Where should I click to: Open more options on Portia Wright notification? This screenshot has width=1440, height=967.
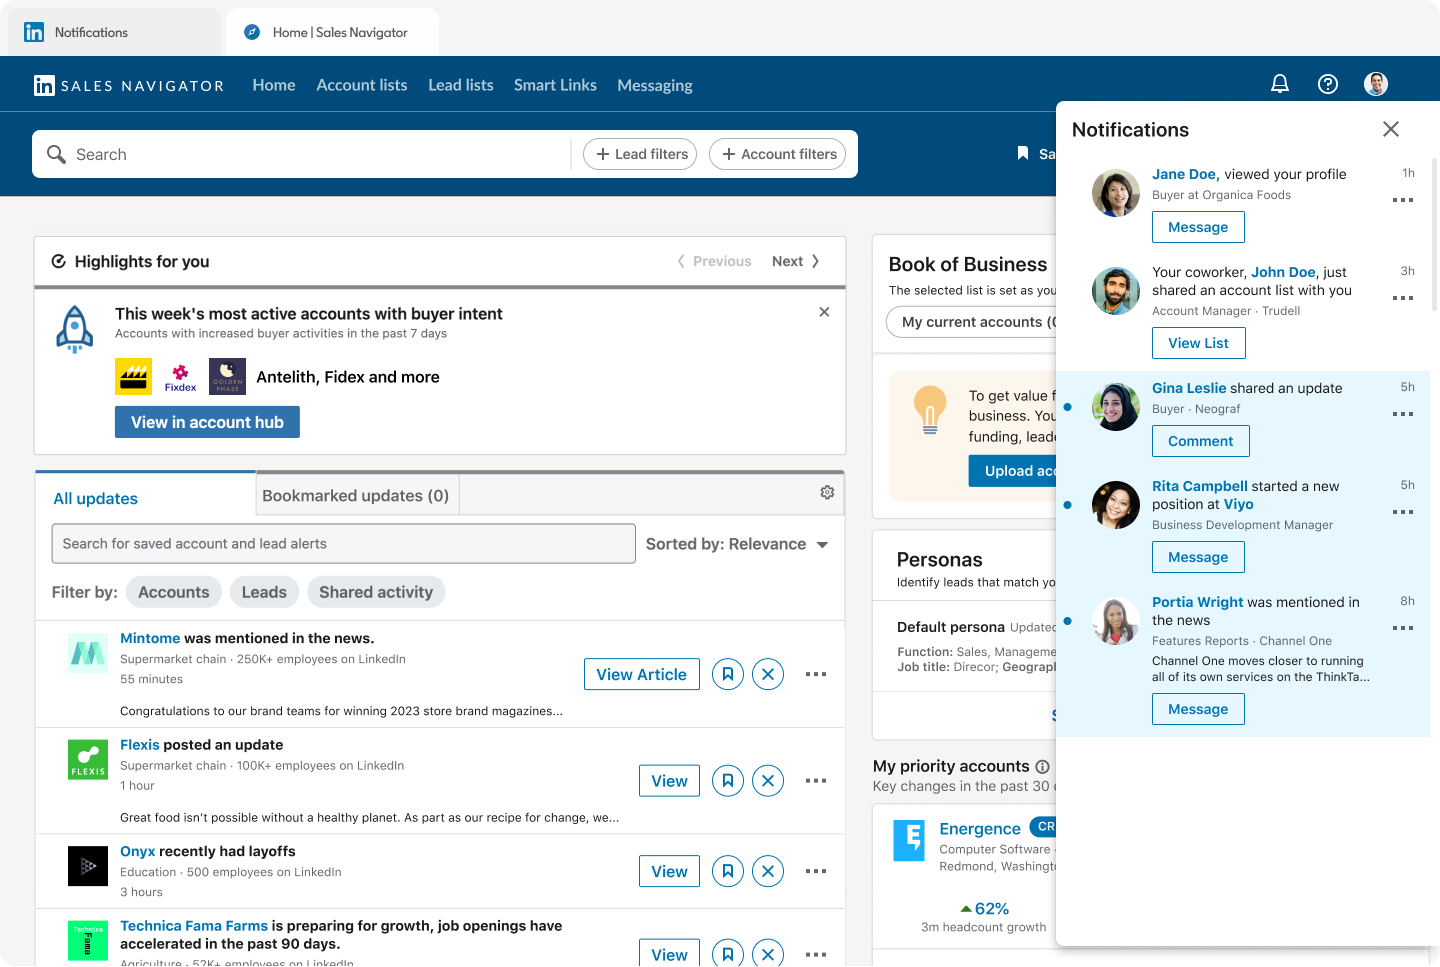(1403, 628)
